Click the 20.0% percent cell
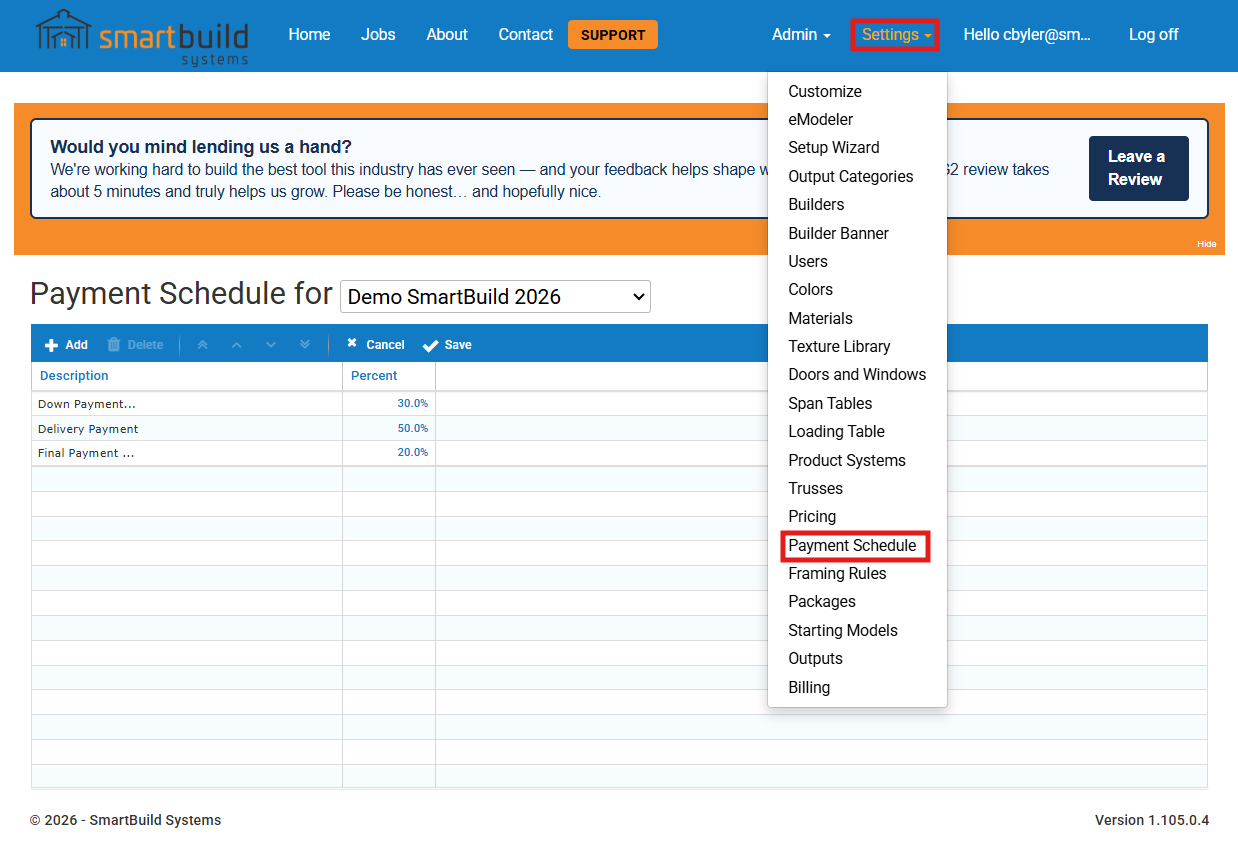Screen dimensions: 1238x856 [x=389, y=453]
